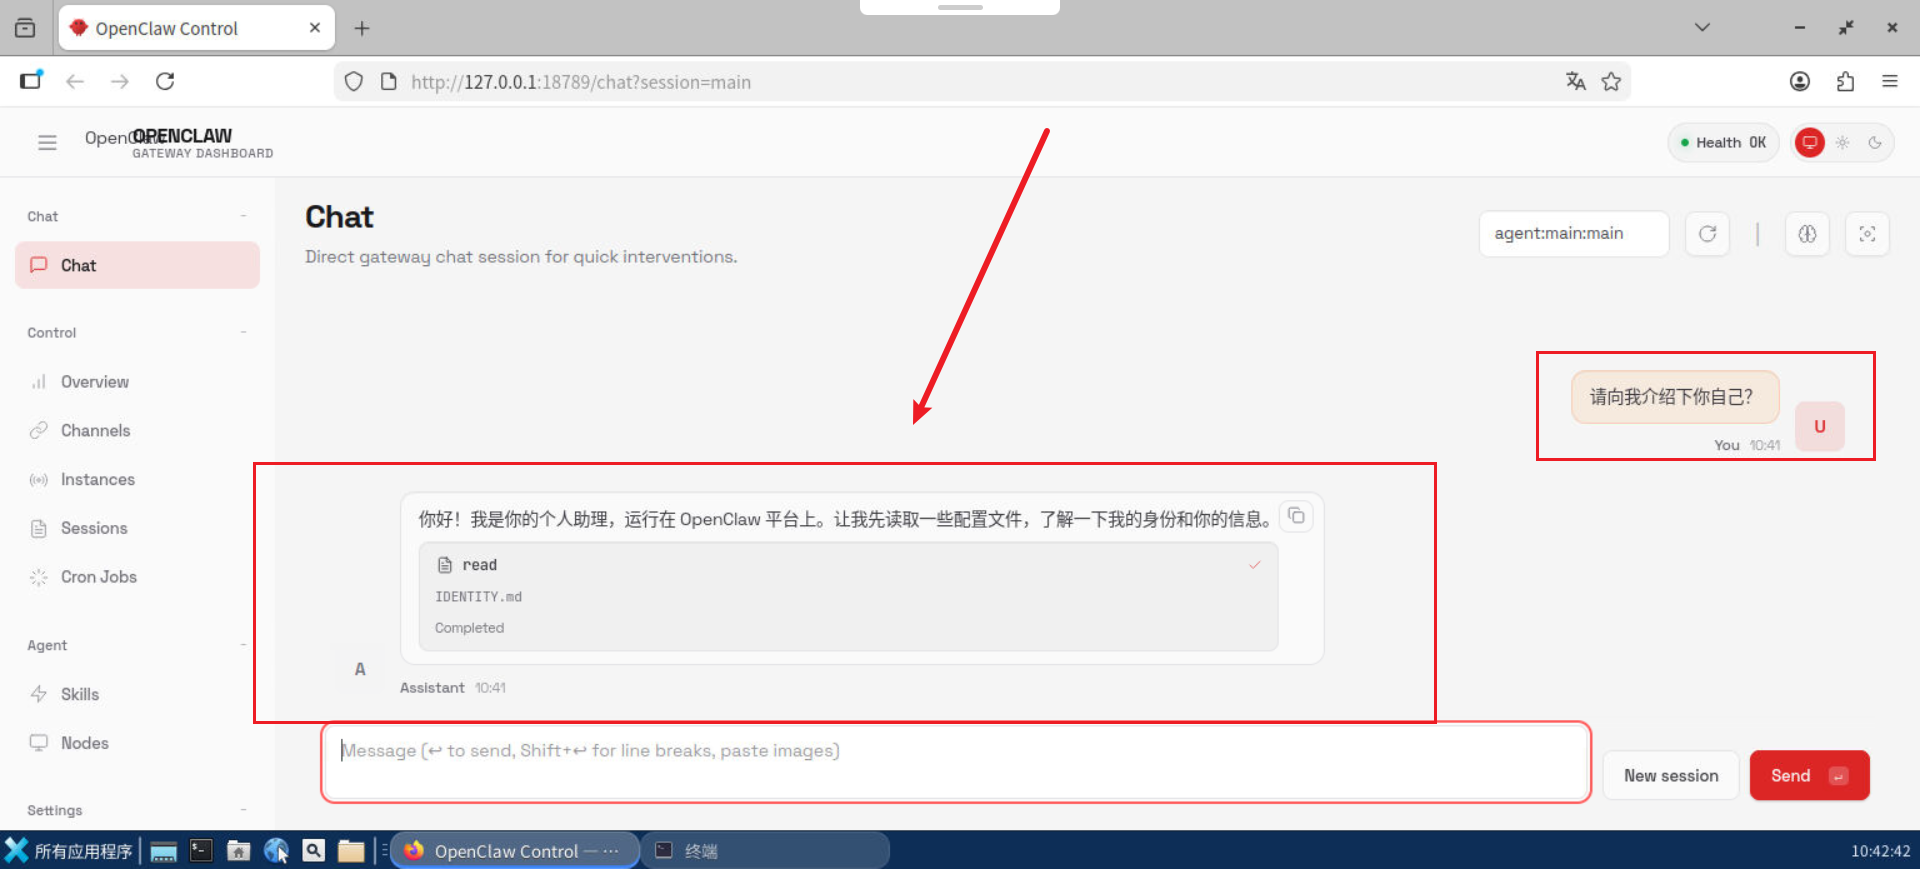Expand the read IDENTITY.md tool card
Screen dimensions: 1920x869
(x=848, y=597)
